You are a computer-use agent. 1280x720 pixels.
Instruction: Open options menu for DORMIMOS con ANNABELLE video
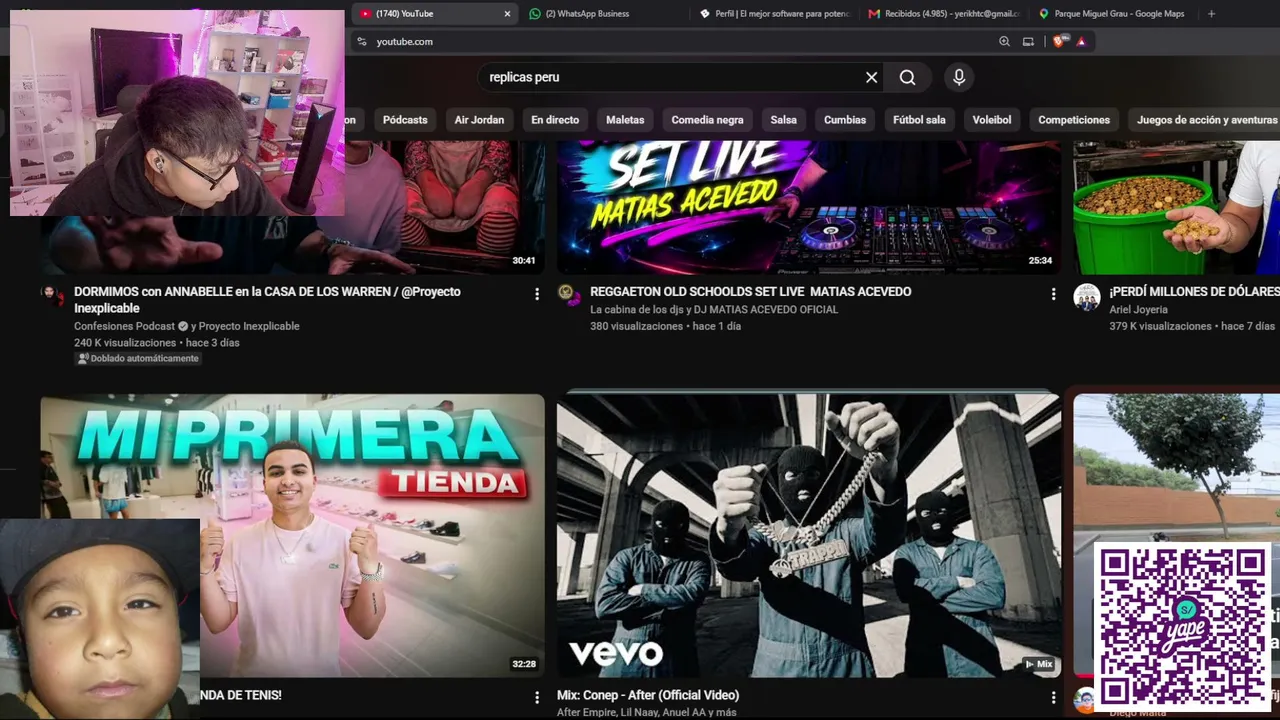pos(537,294)
